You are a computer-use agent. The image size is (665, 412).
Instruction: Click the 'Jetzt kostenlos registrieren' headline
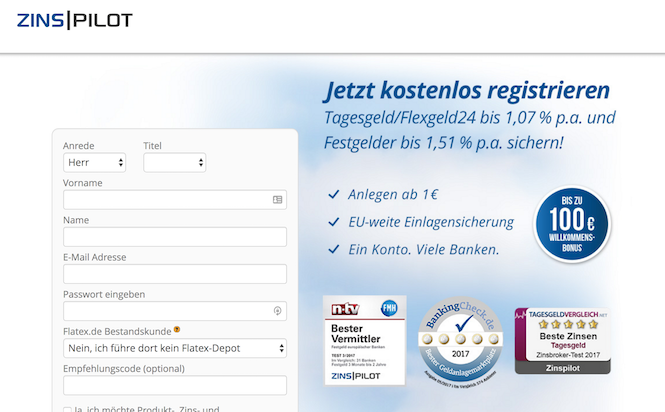467,90
